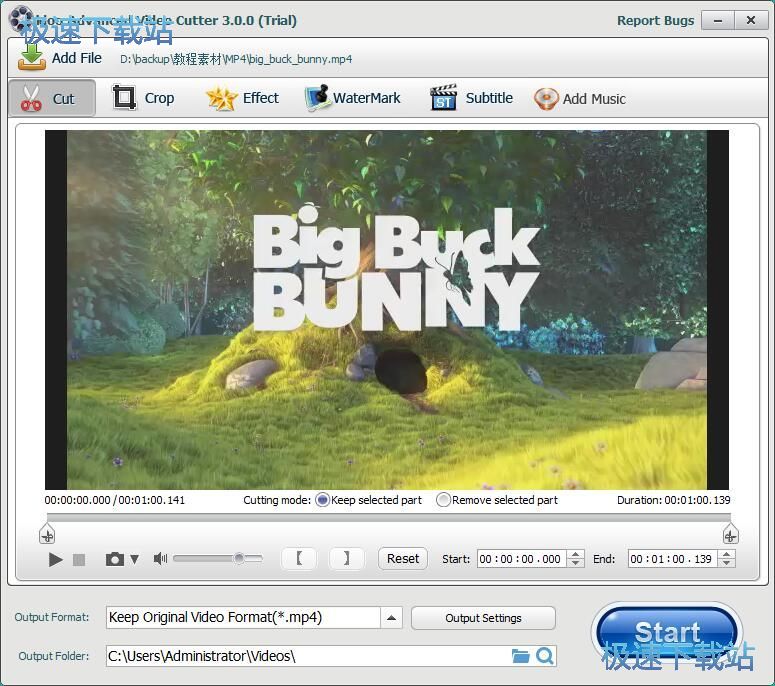Decrease the End time with down arrow
Viewport: 775px width, 686px height.
[727, 563]
